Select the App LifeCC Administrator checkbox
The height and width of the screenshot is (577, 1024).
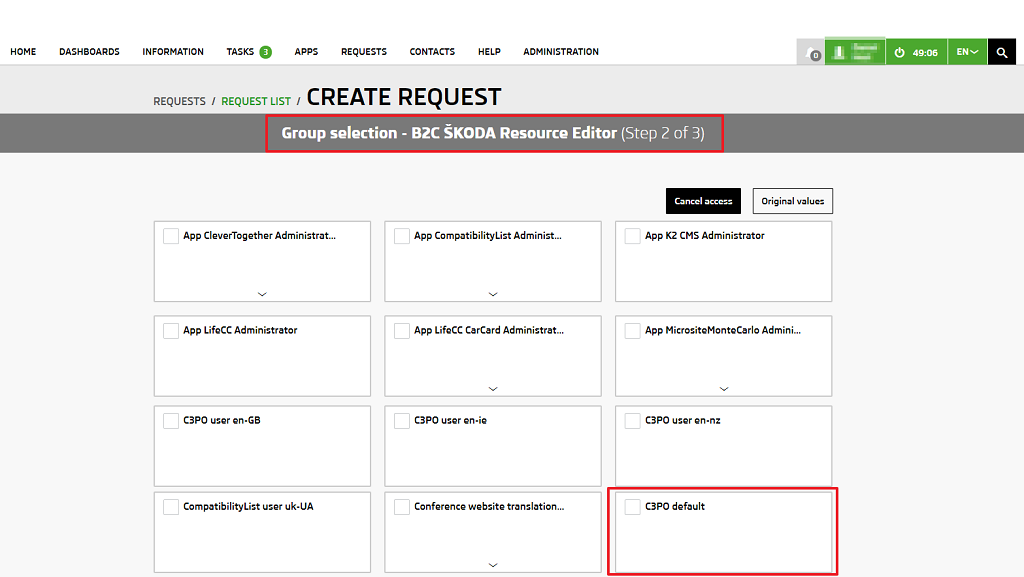point(171,330)
